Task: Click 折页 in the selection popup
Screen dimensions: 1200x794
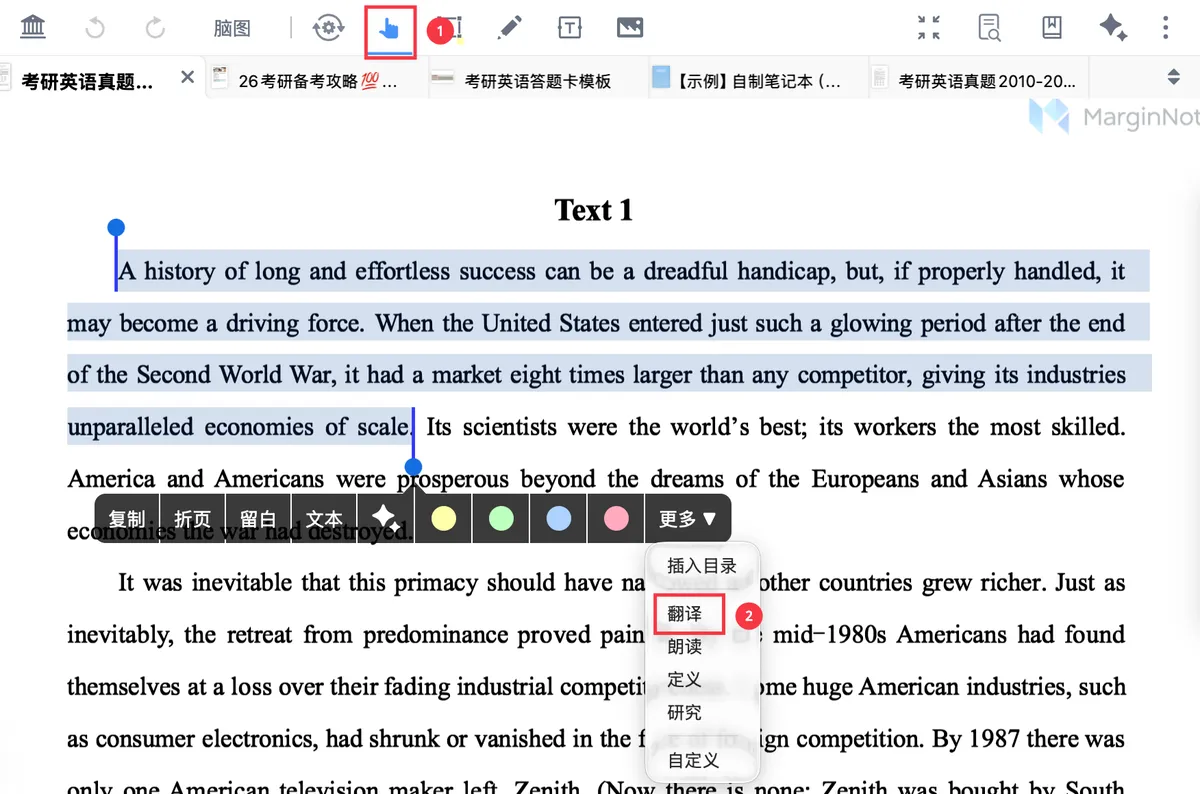Action: pos(192,519)
